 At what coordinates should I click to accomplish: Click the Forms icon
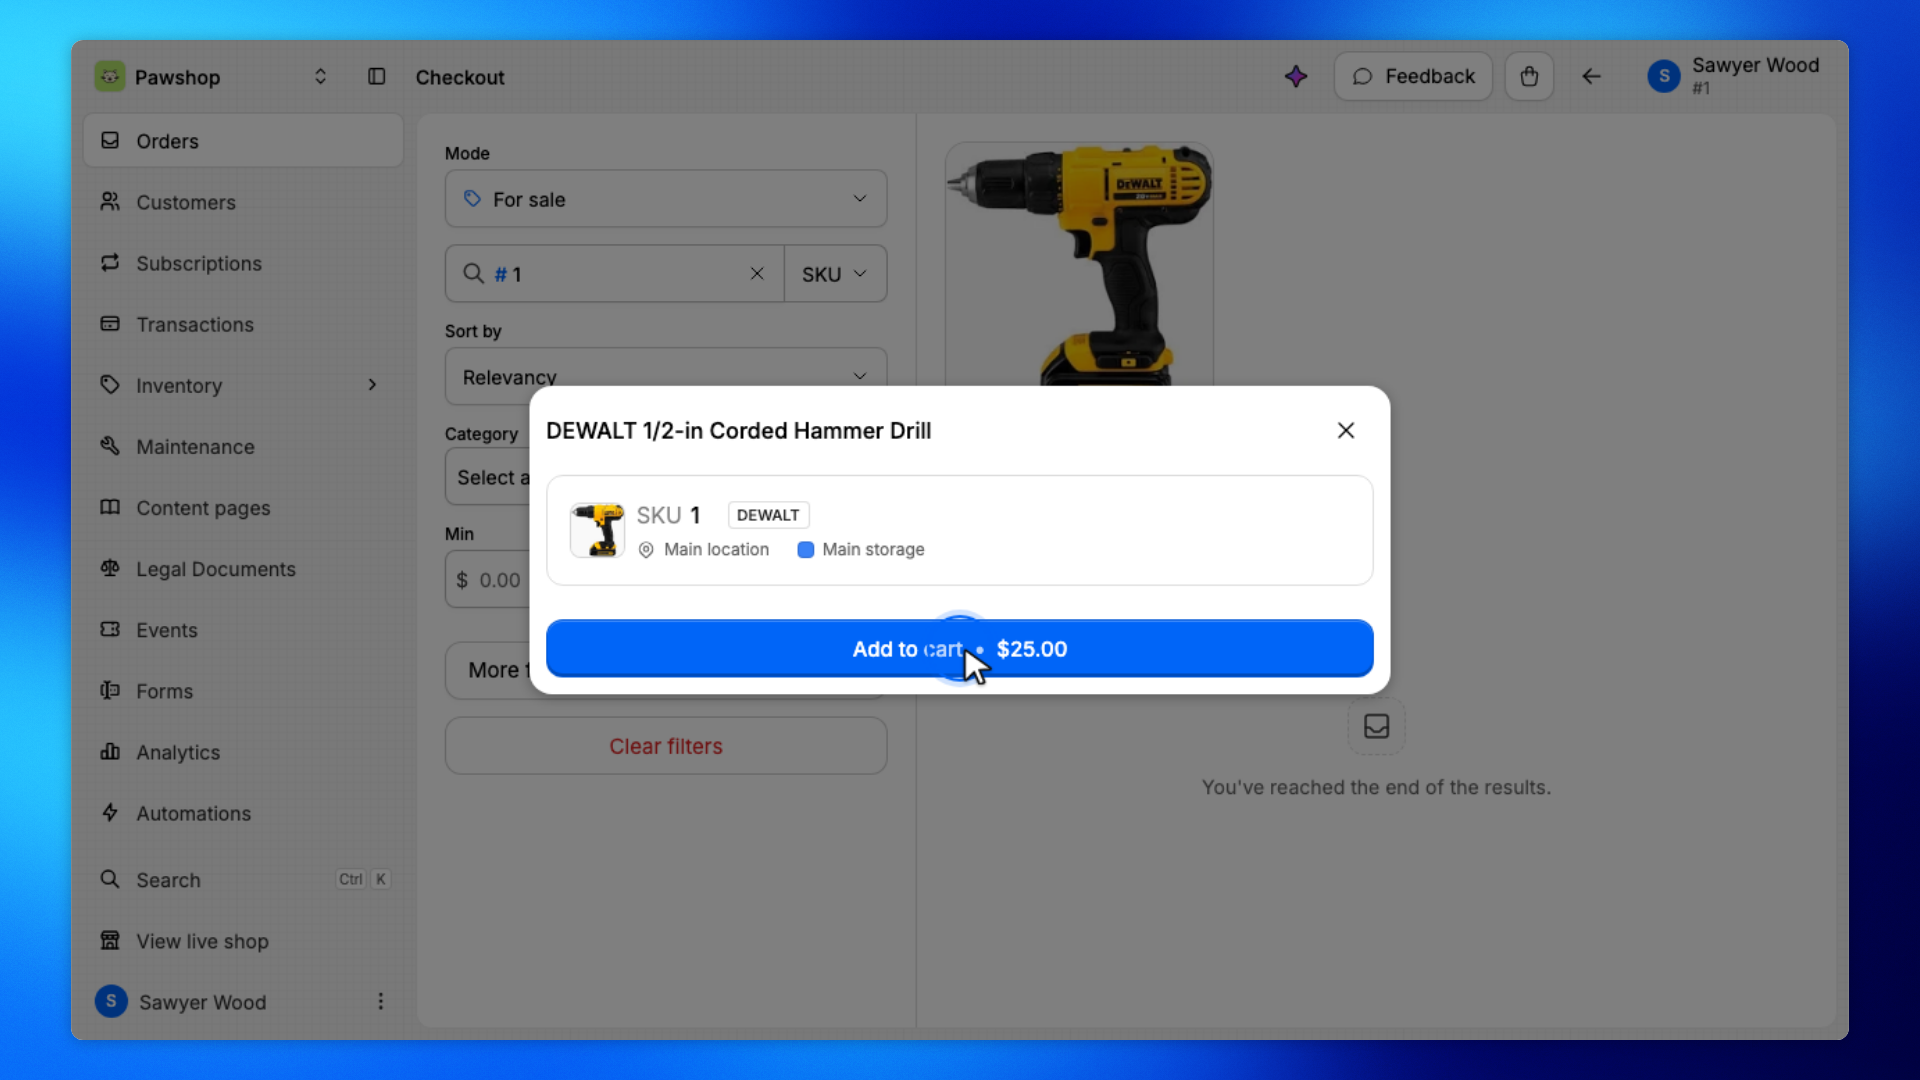(x=110, y=690)
